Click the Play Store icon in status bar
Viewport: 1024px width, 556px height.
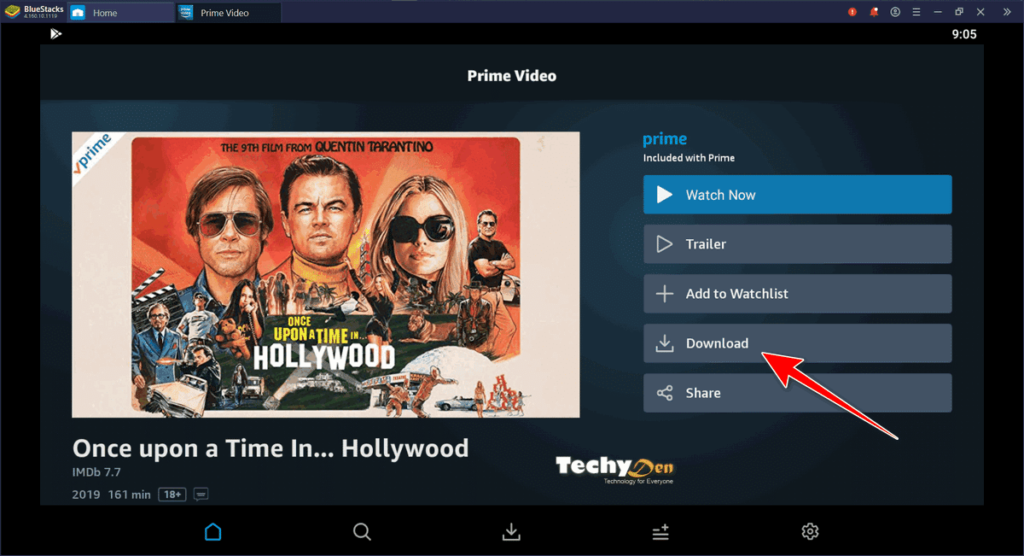[x=56, y=34]
